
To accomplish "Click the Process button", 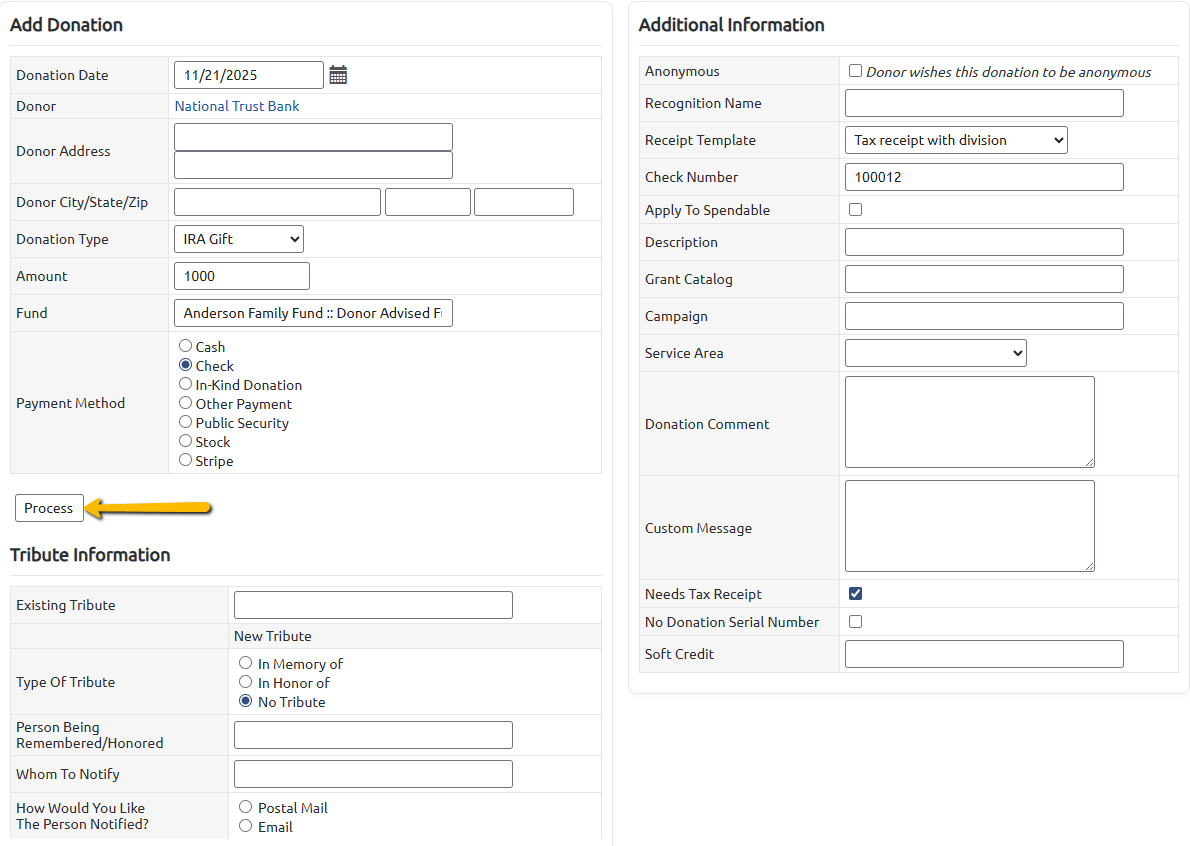I will tap(49, 508).
